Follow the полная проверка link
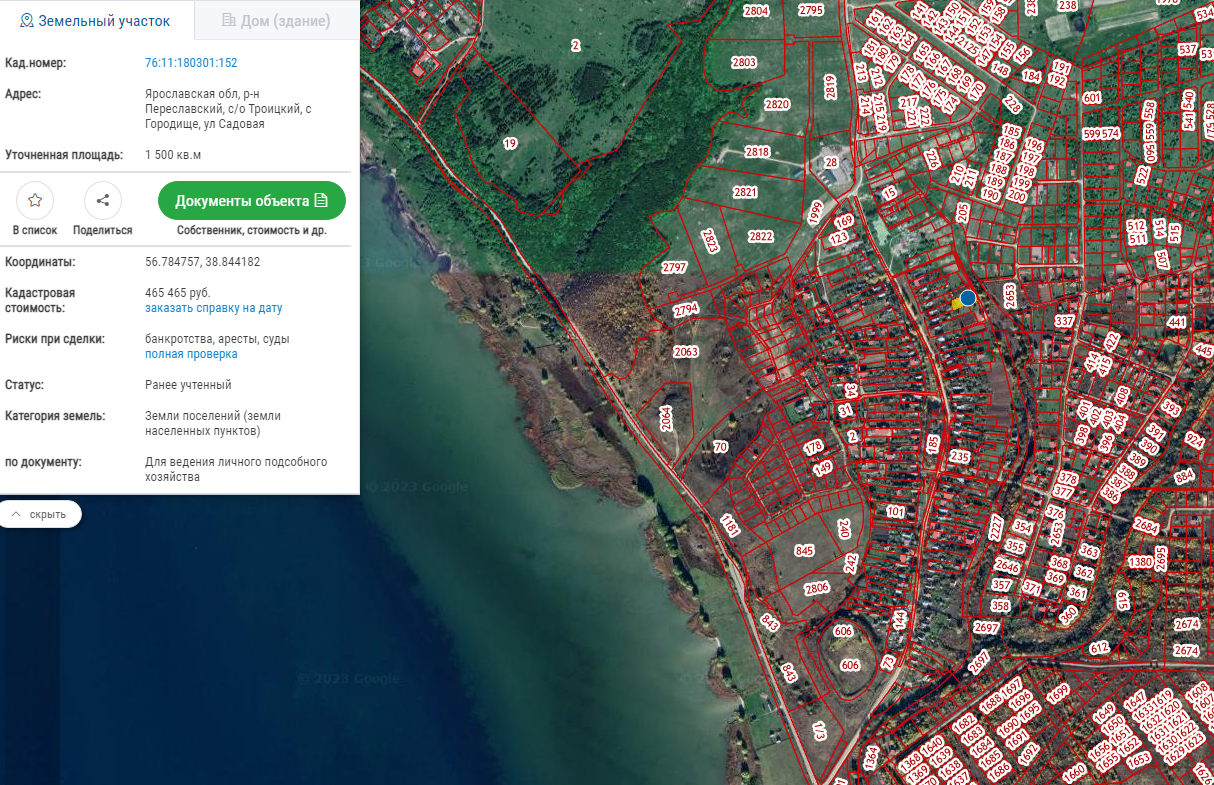Screen dimensions: 1214x785 191,354
